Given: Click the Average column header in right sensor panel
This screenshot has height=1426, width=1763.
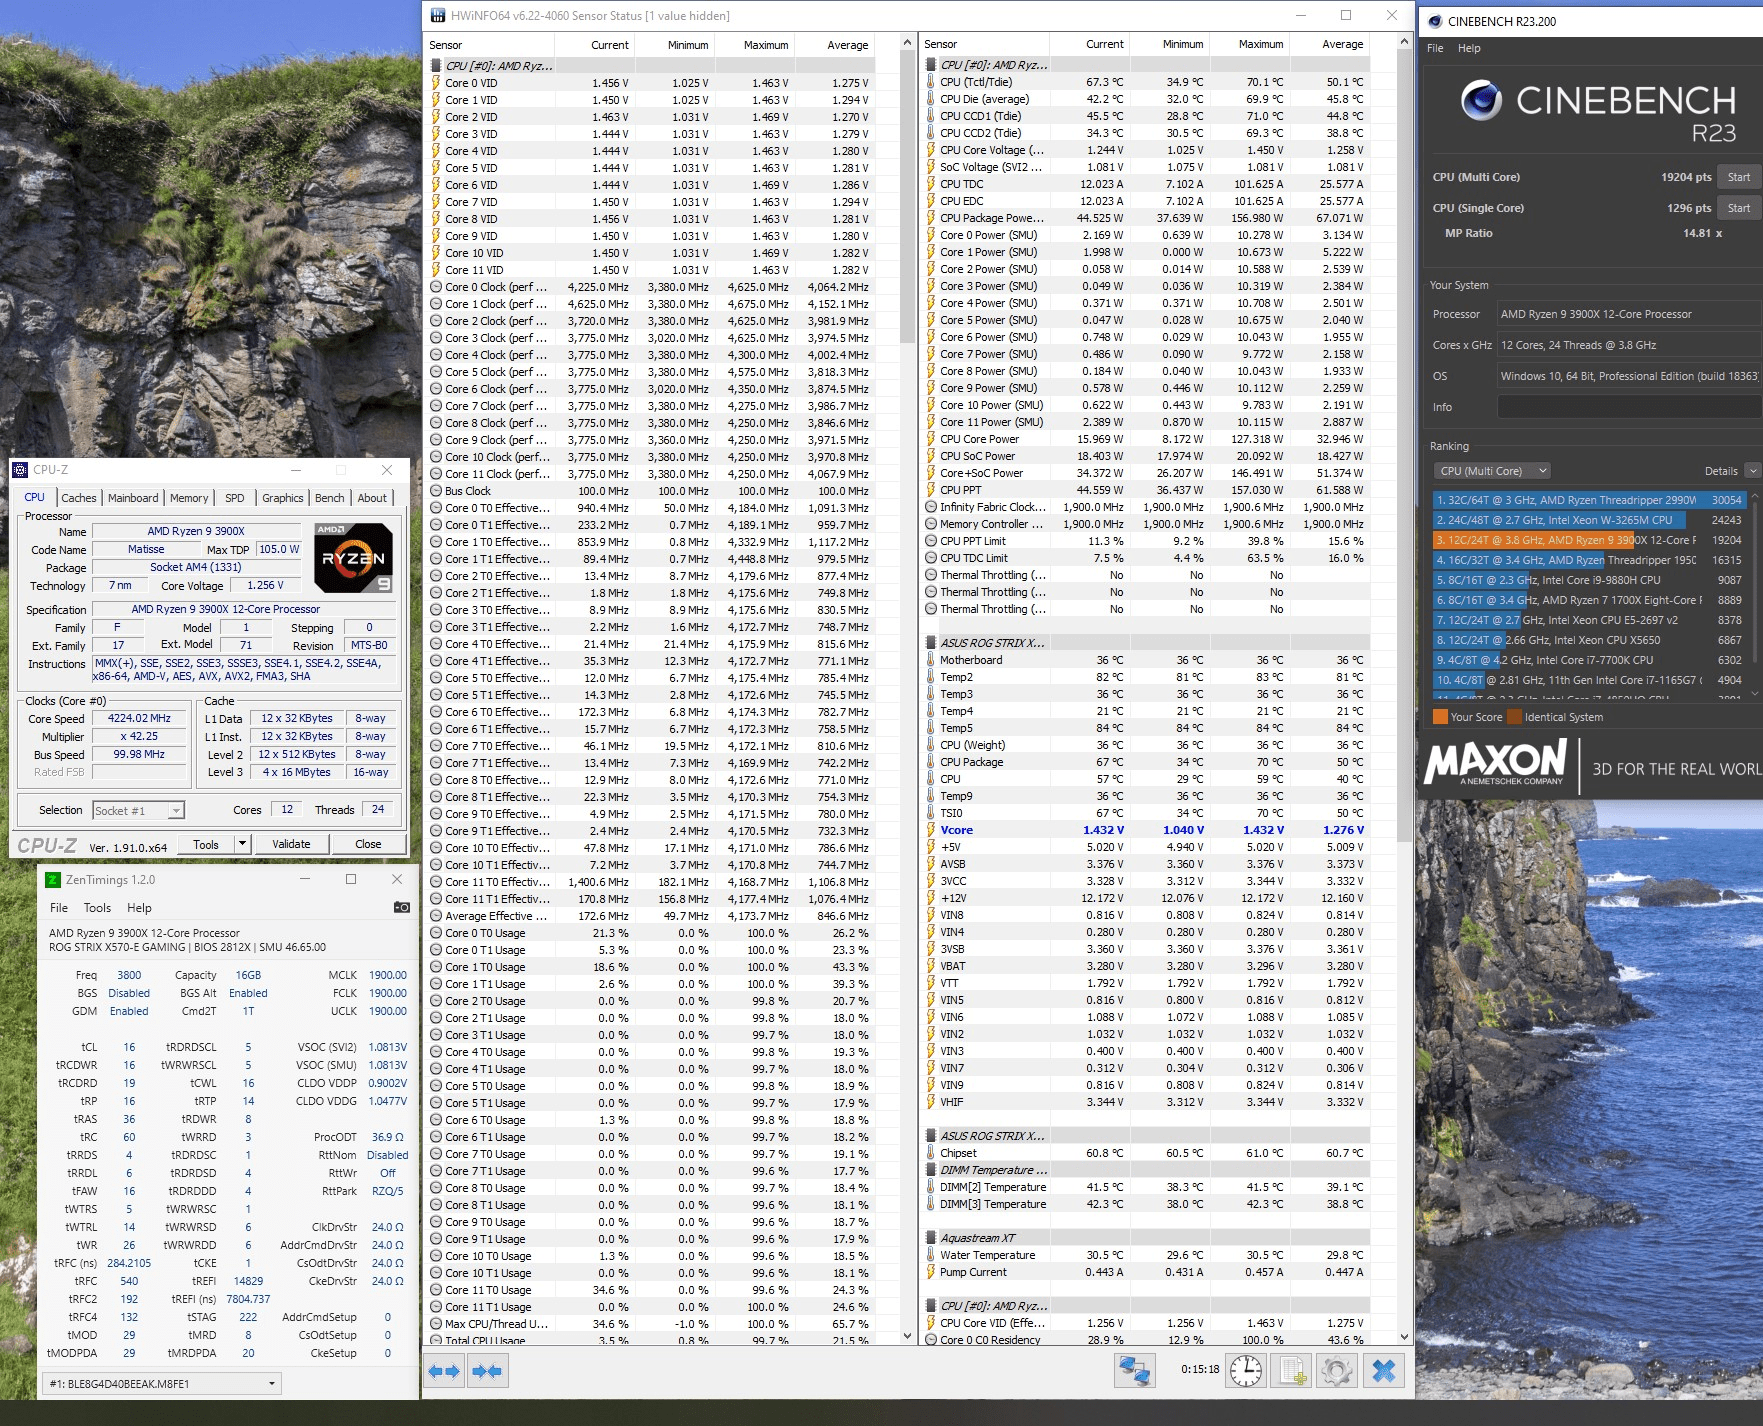Looking at the screenshot, I should coord(1329,44).
